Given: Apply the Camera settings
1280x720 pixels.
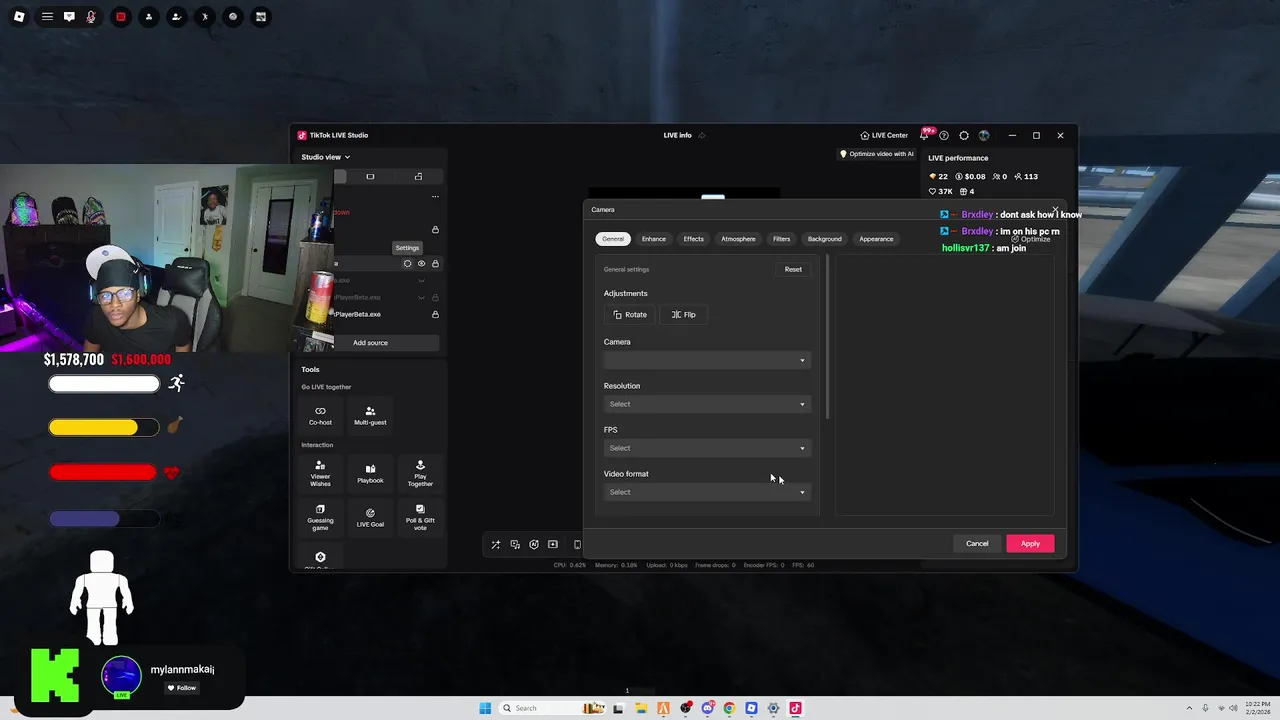Looking at the screenshot, I should point(1030,544).
